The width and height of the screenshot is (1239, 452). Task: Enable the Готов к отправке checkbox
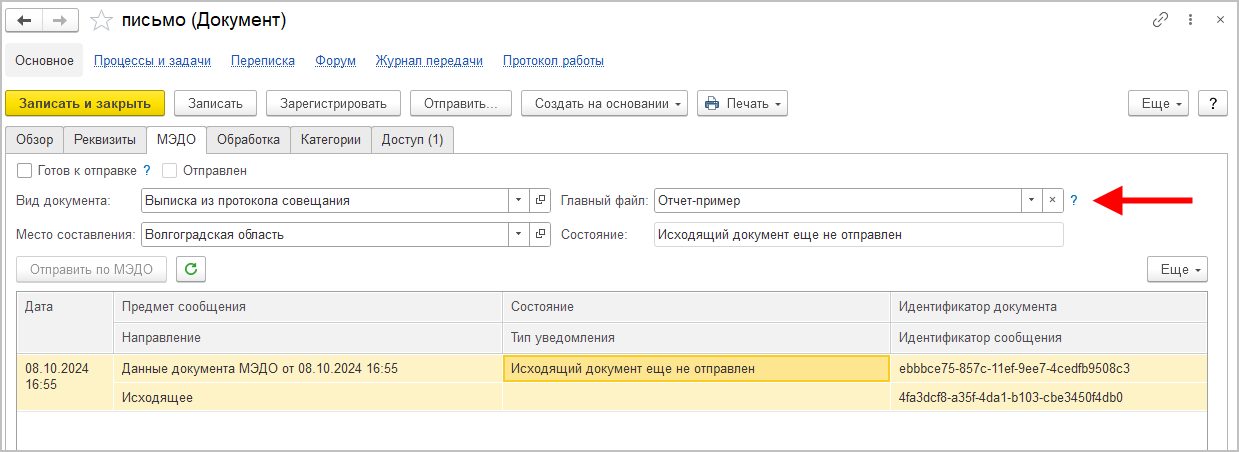[25, 170]
